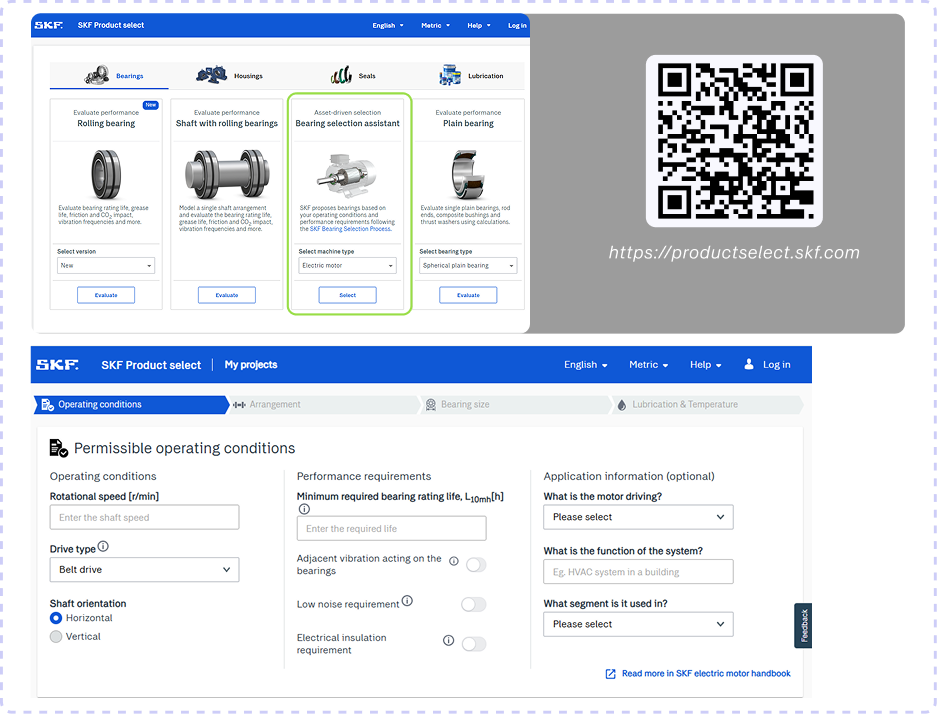The width and height of the screenshot is (937, 714).
Task: Click the electric motor image in selection assistant
Action: pos(347,173)
